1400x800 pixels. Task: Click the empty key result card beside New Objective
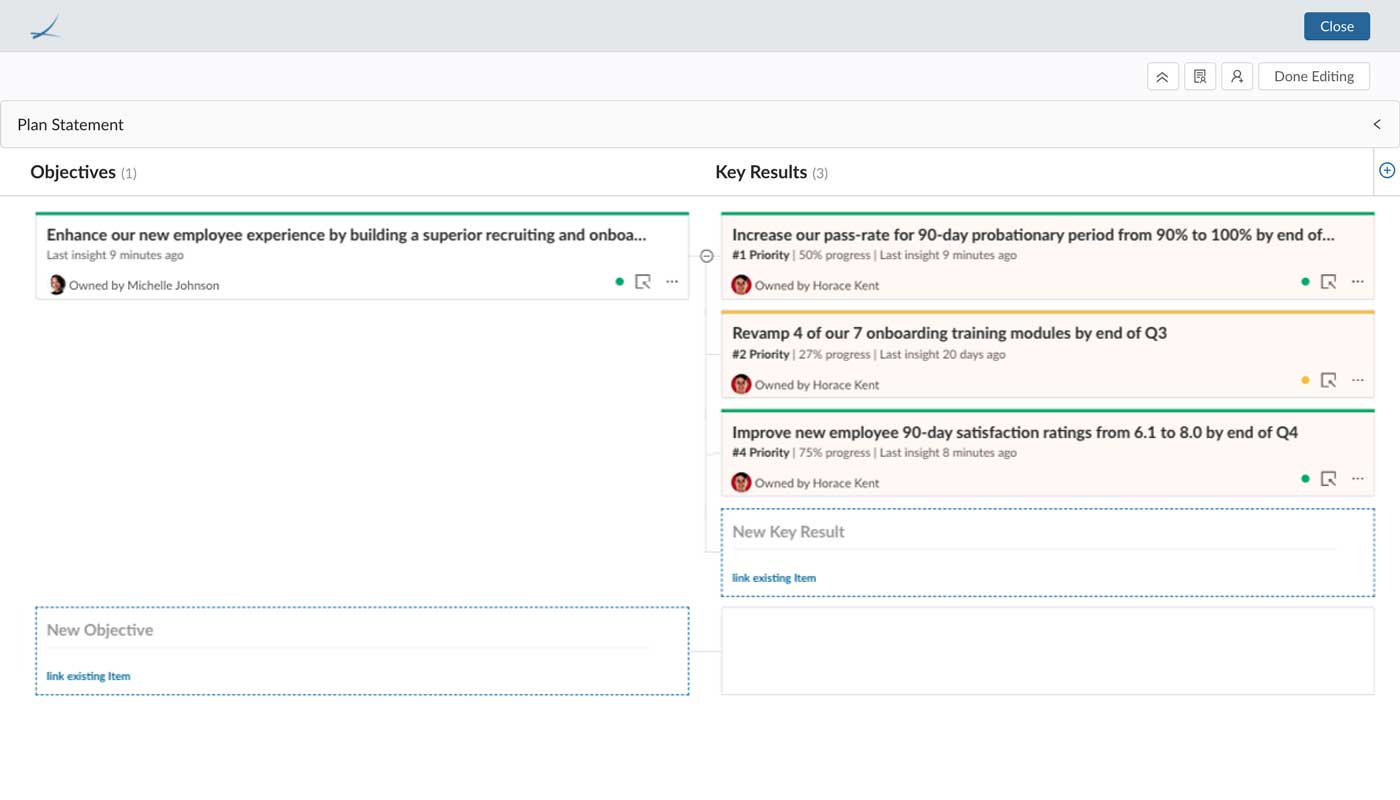(1047, 650)
